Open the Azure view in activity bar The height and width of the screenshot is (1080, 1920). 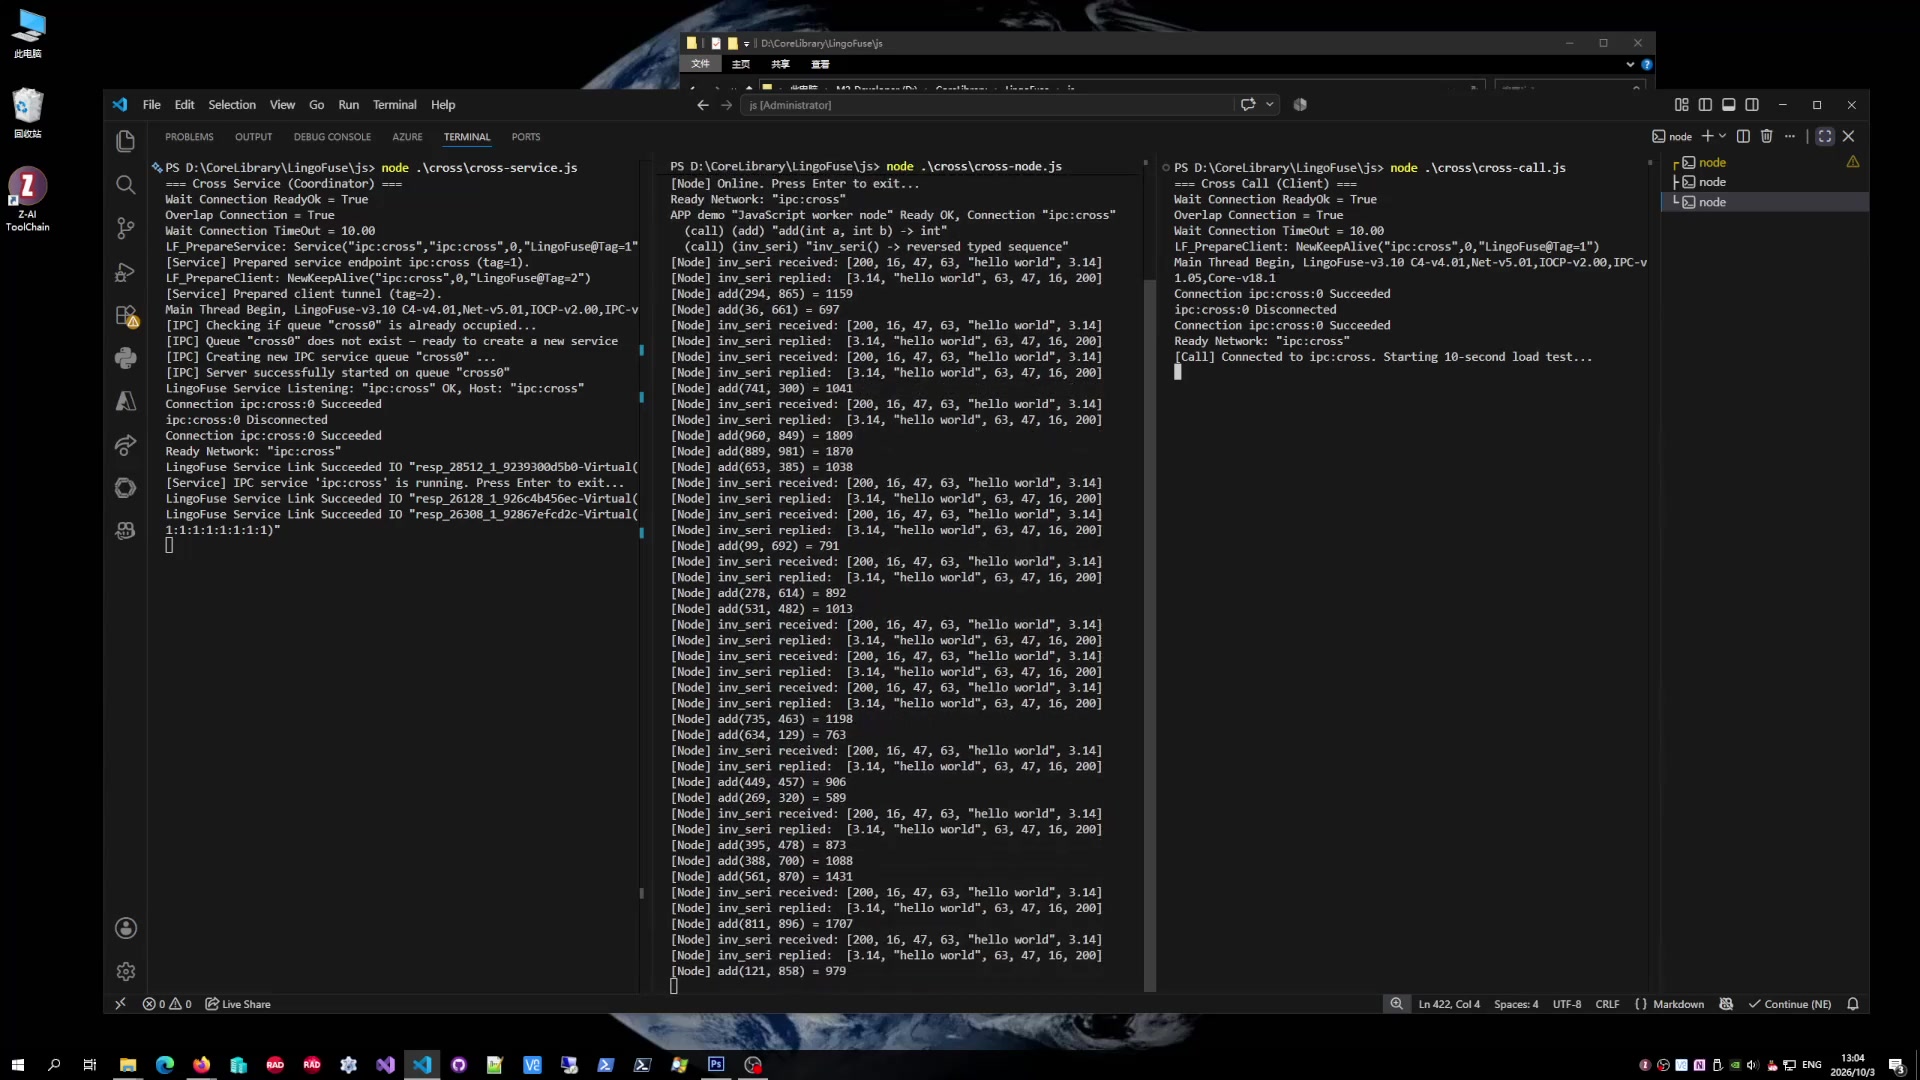tap(125, 401)
